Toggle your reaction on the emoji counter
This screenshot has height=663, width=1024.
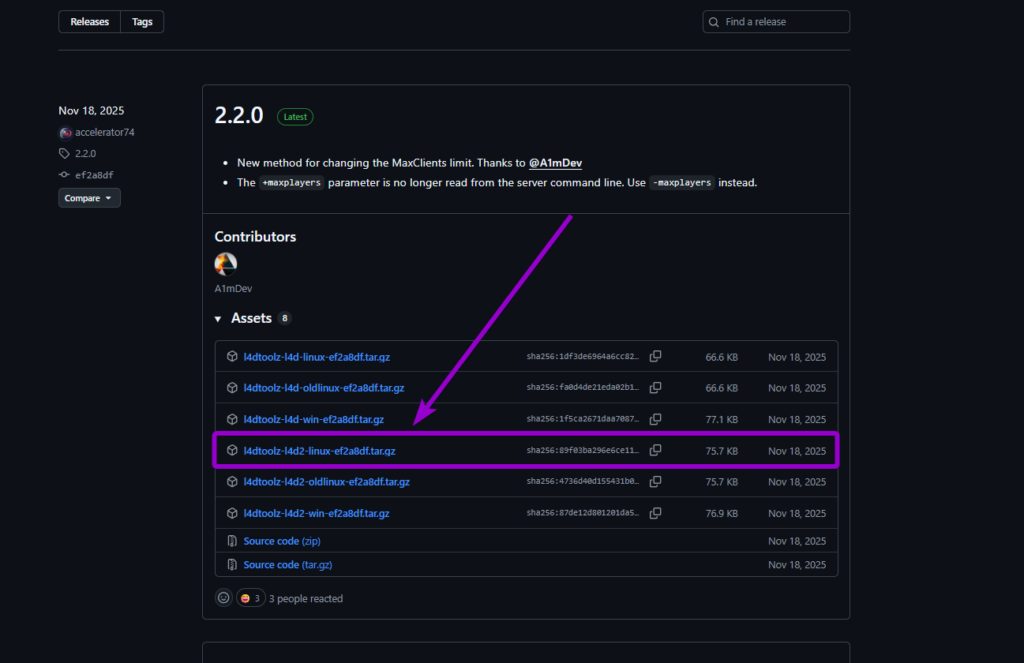(250, 597)
